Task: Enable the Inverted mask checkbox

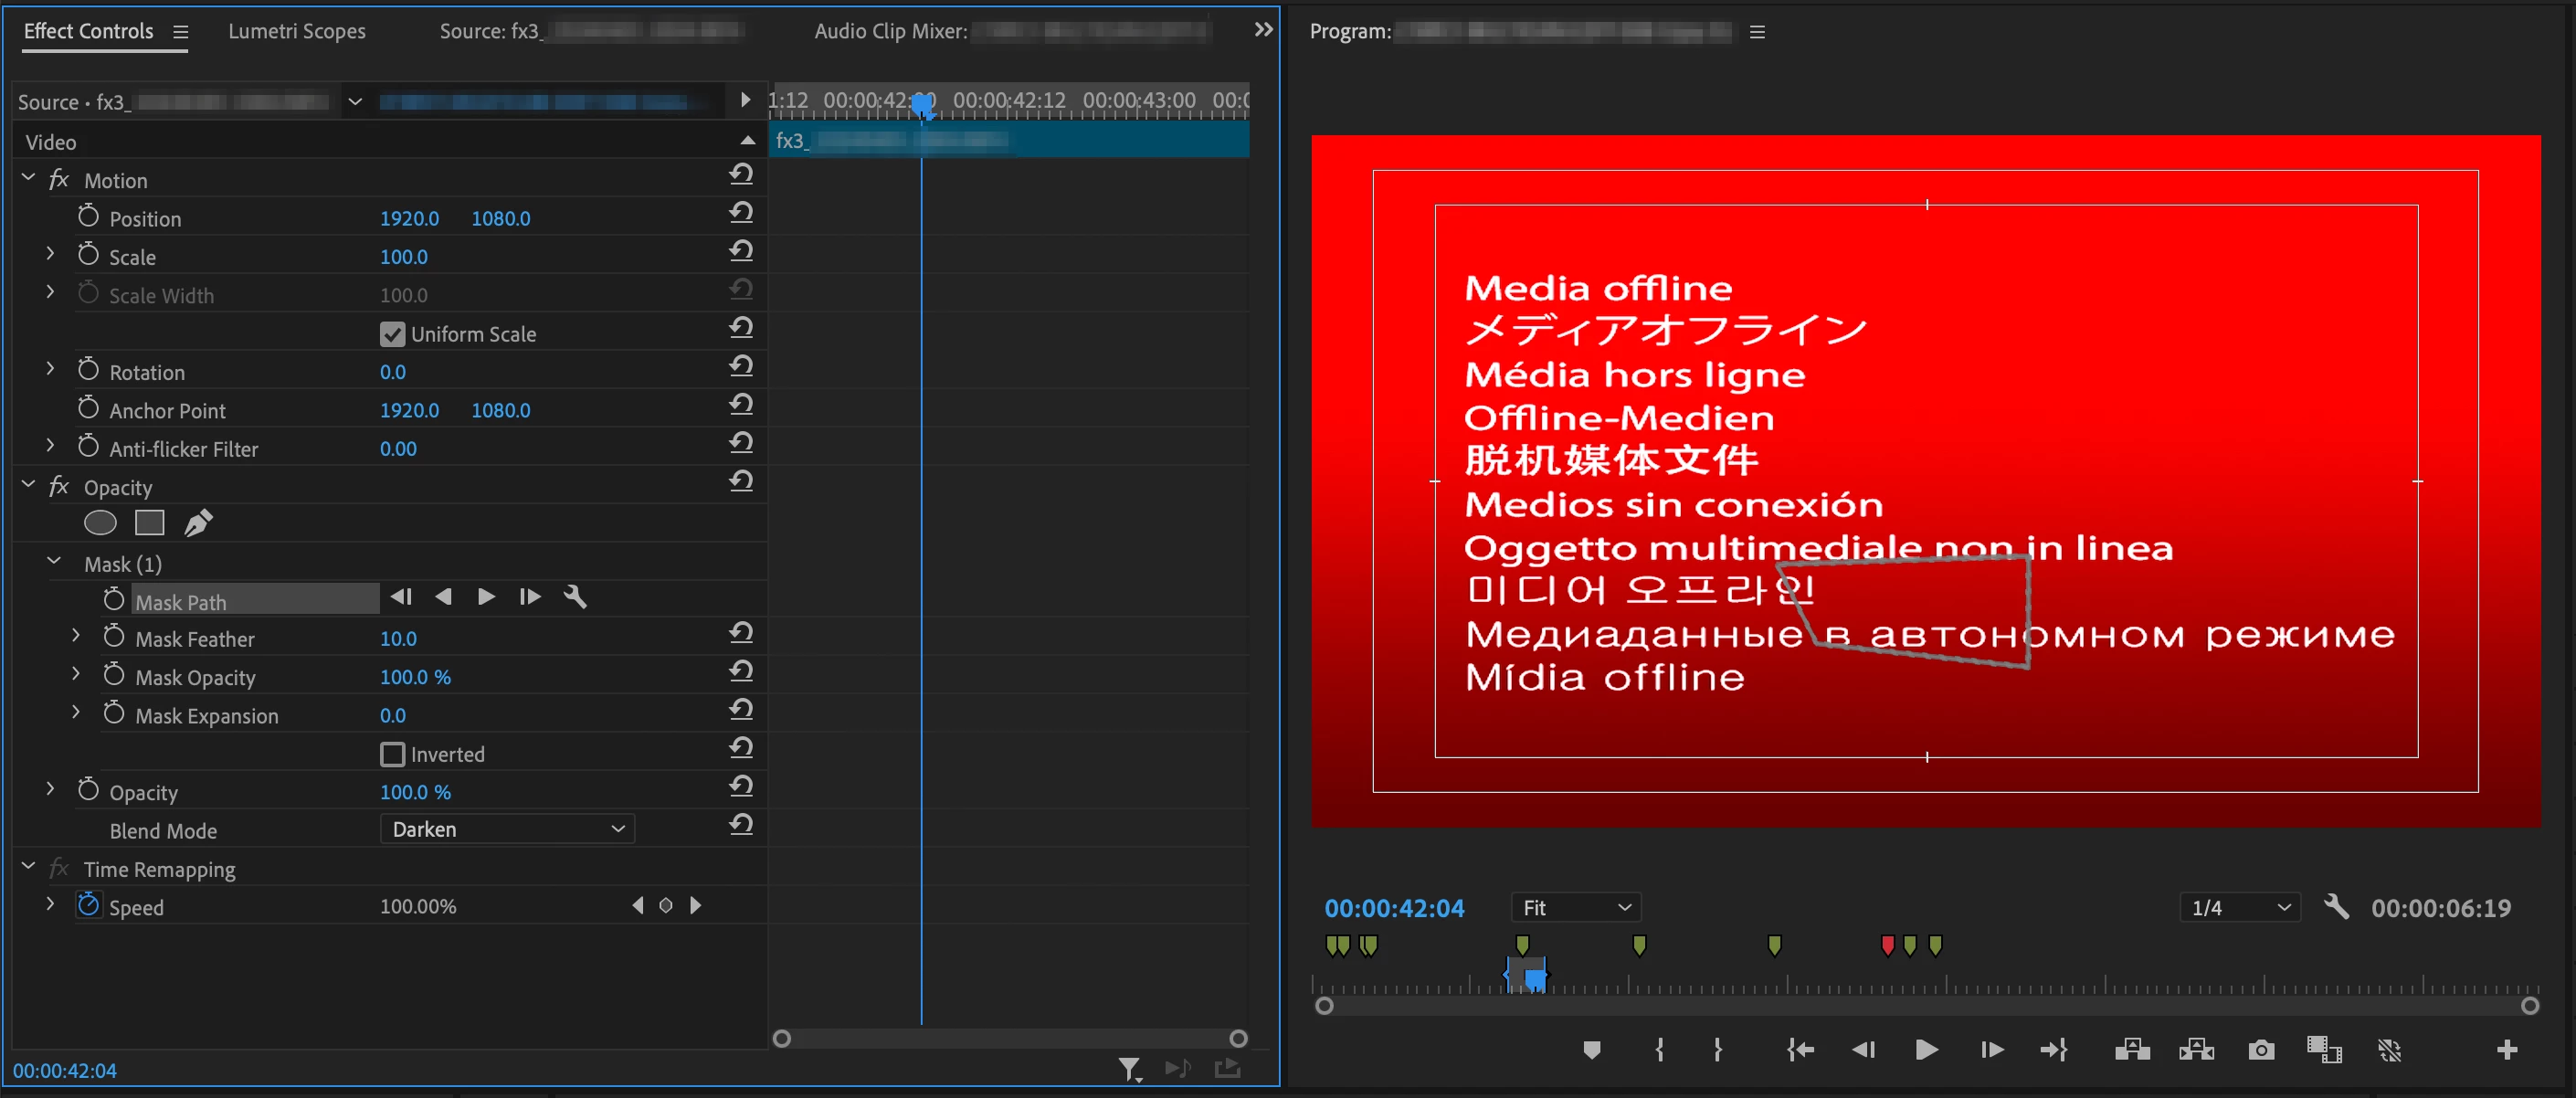Action: tap(392, 754)
